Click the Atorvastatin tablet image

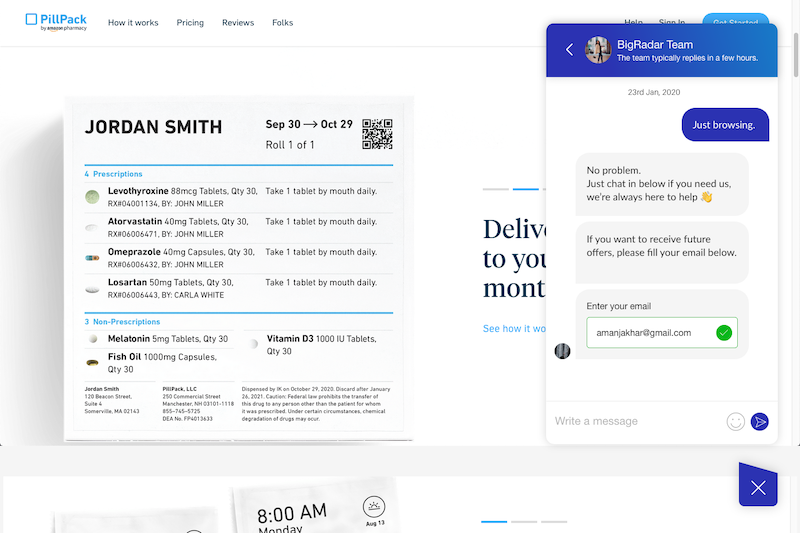point(92,227)
